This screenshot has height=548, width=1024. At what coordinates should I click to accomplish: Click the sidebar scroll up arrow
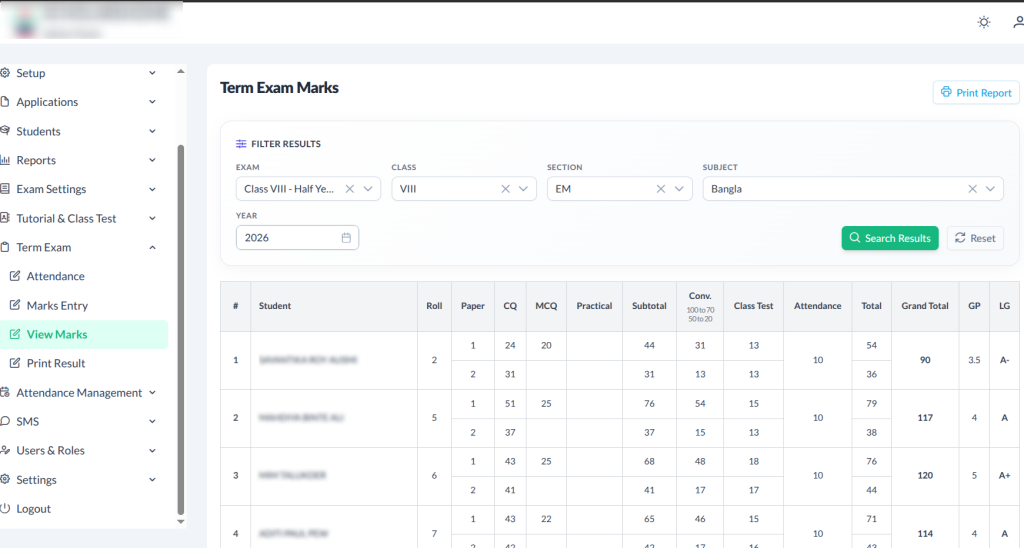click(x=181, y=71)
